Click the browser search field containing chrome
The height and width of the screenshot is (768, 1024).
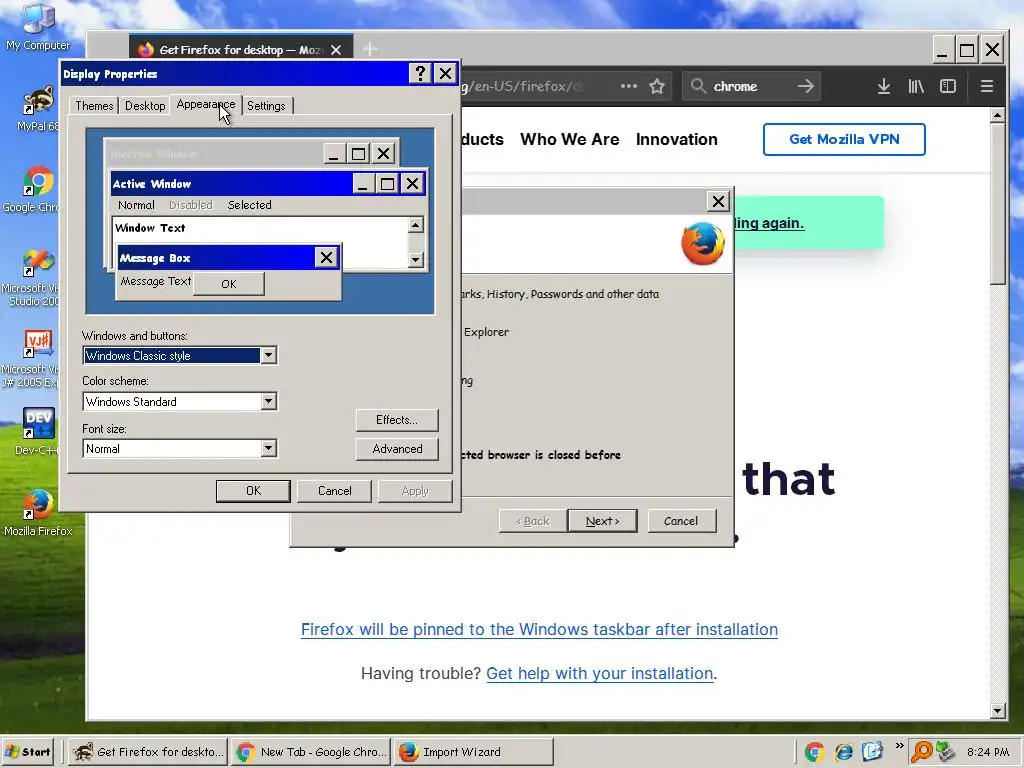(x=751, y=86)
